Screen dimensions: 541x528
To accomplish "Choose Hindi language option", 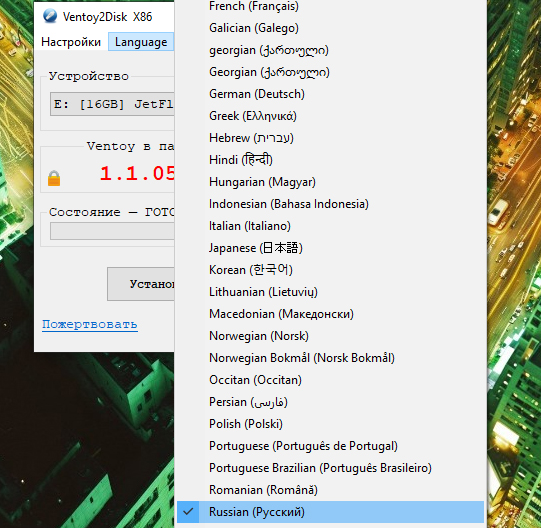I will pos(330,160).
